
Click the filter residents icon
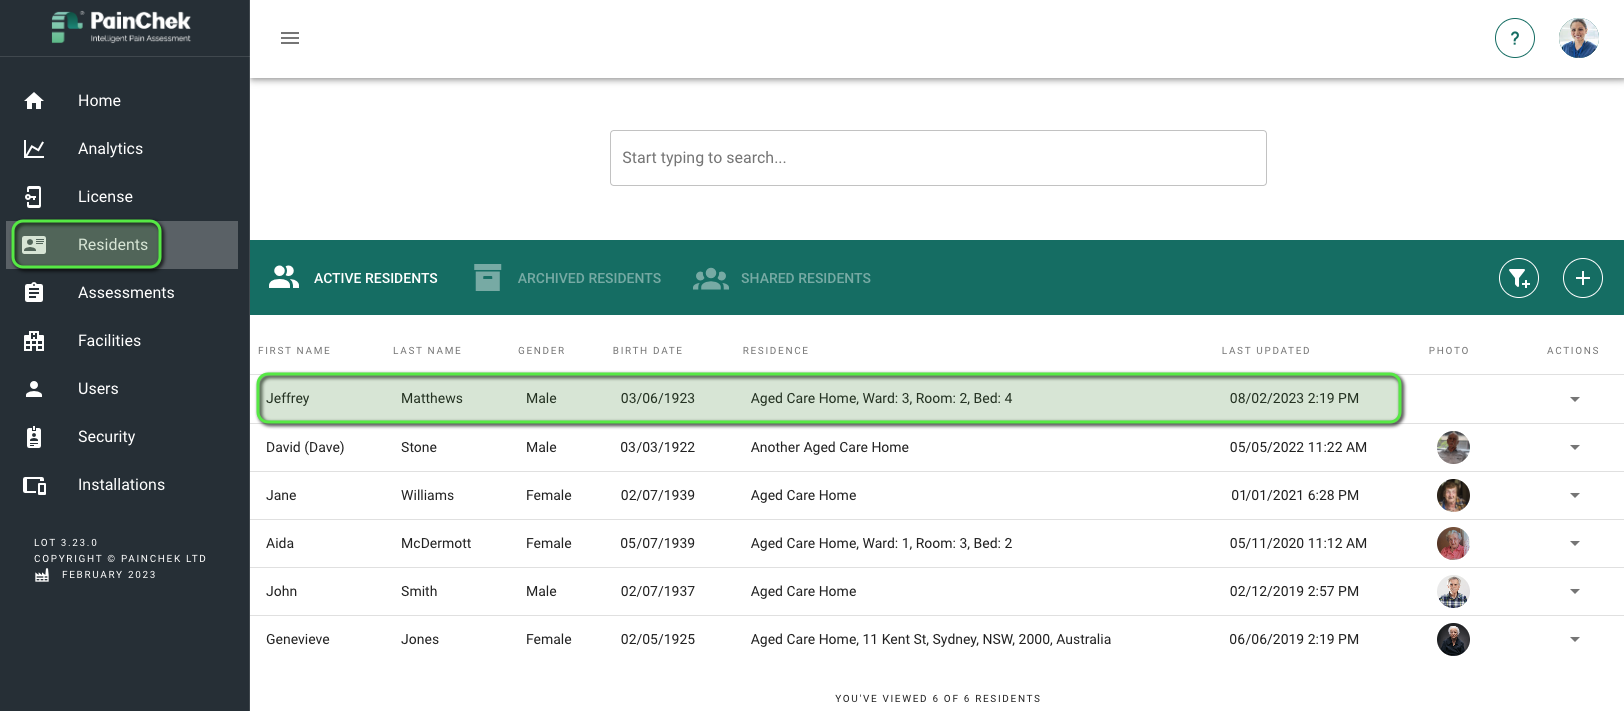point(1519,278)
